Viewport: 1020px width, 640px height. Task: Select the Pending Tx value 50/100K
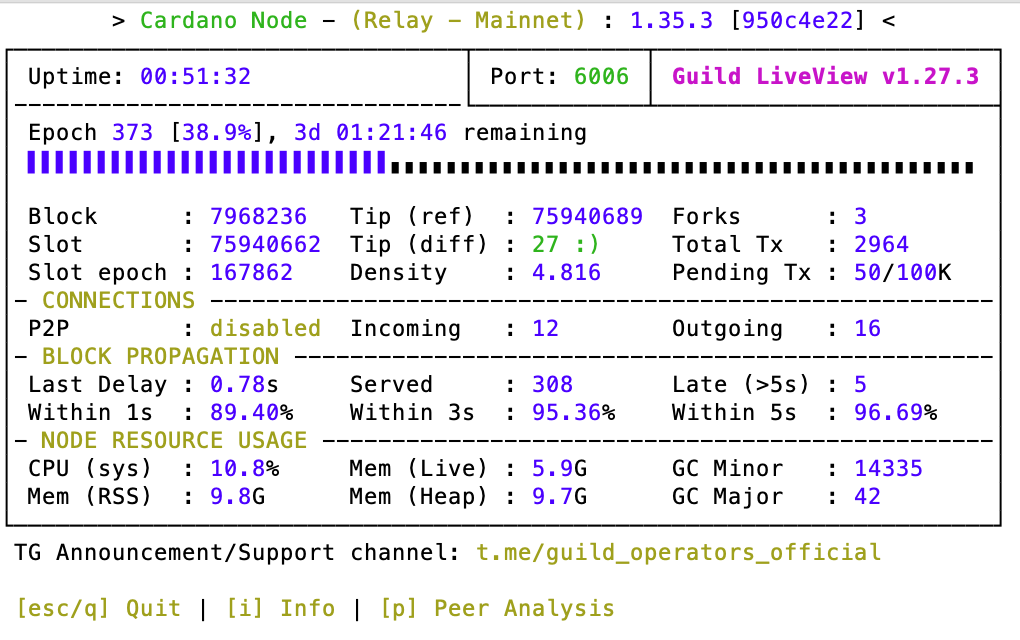(x=902, y=273)
